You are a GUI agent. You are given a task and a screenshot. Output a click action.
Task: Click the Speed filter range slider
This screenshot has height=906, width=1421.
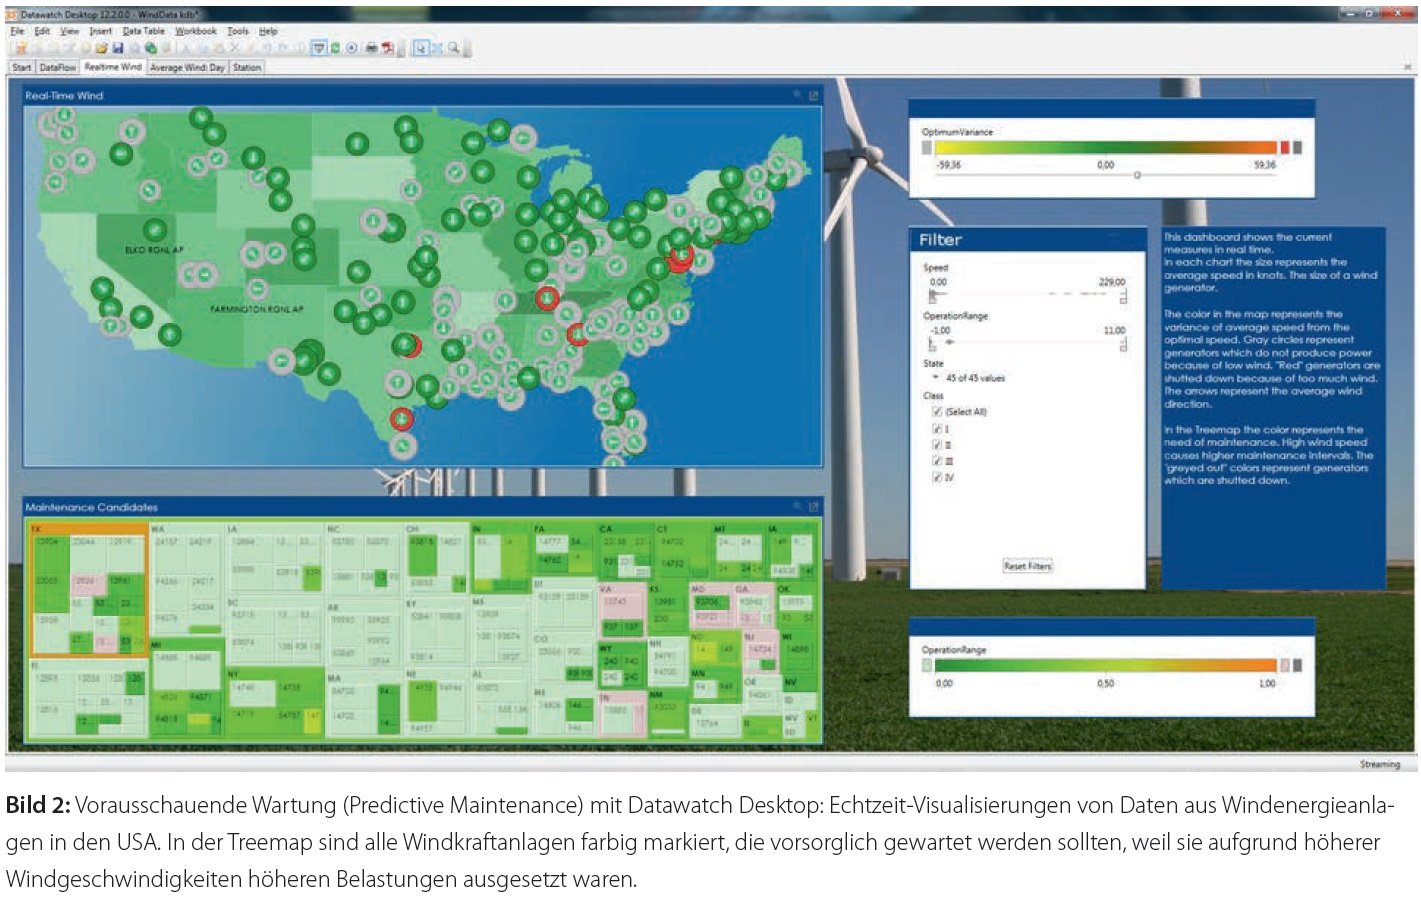pos(1028,295)
